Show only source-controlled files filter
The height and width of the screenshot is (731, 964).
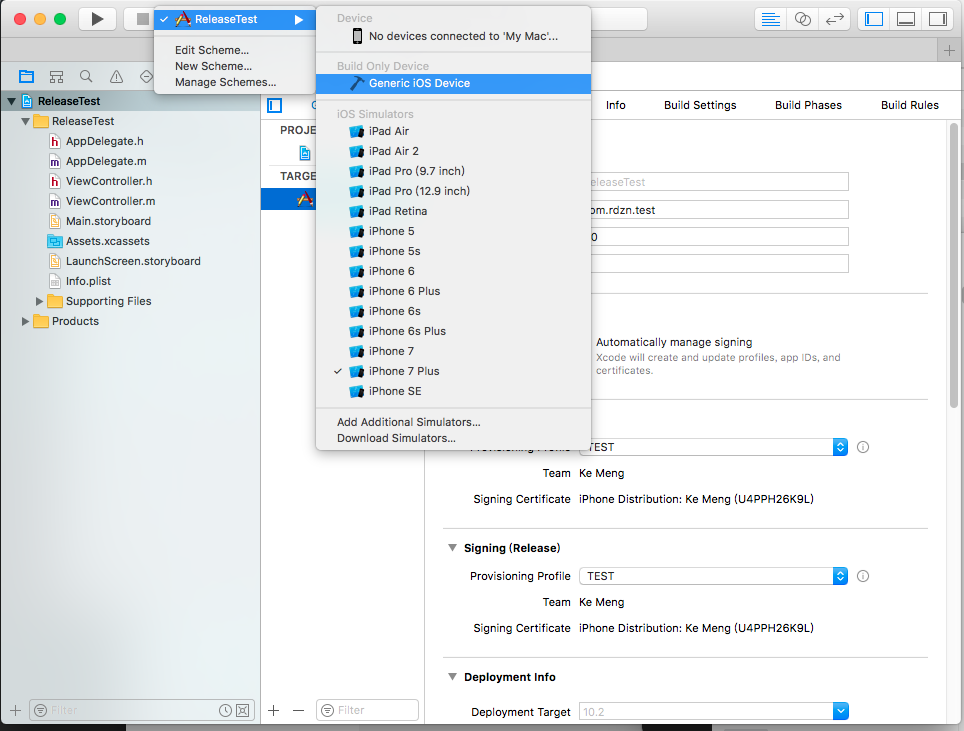(243, 710)
